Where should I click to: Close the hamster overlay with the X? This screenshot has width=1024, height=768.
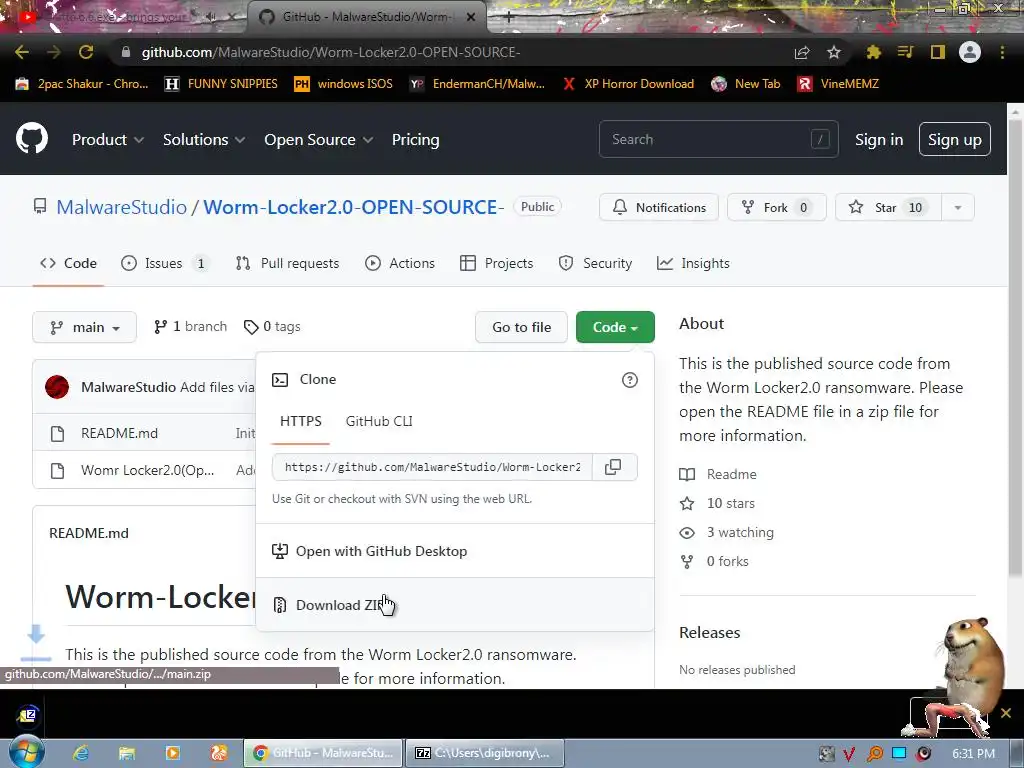pyautogui.click(x=1006, y=712)
